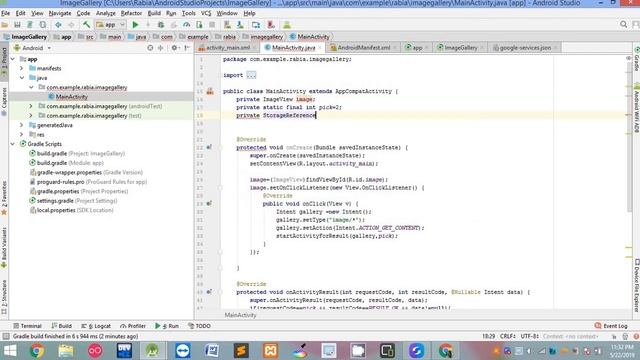
Task: Open the SDK Manager icon
Action: tap(240, 25)
